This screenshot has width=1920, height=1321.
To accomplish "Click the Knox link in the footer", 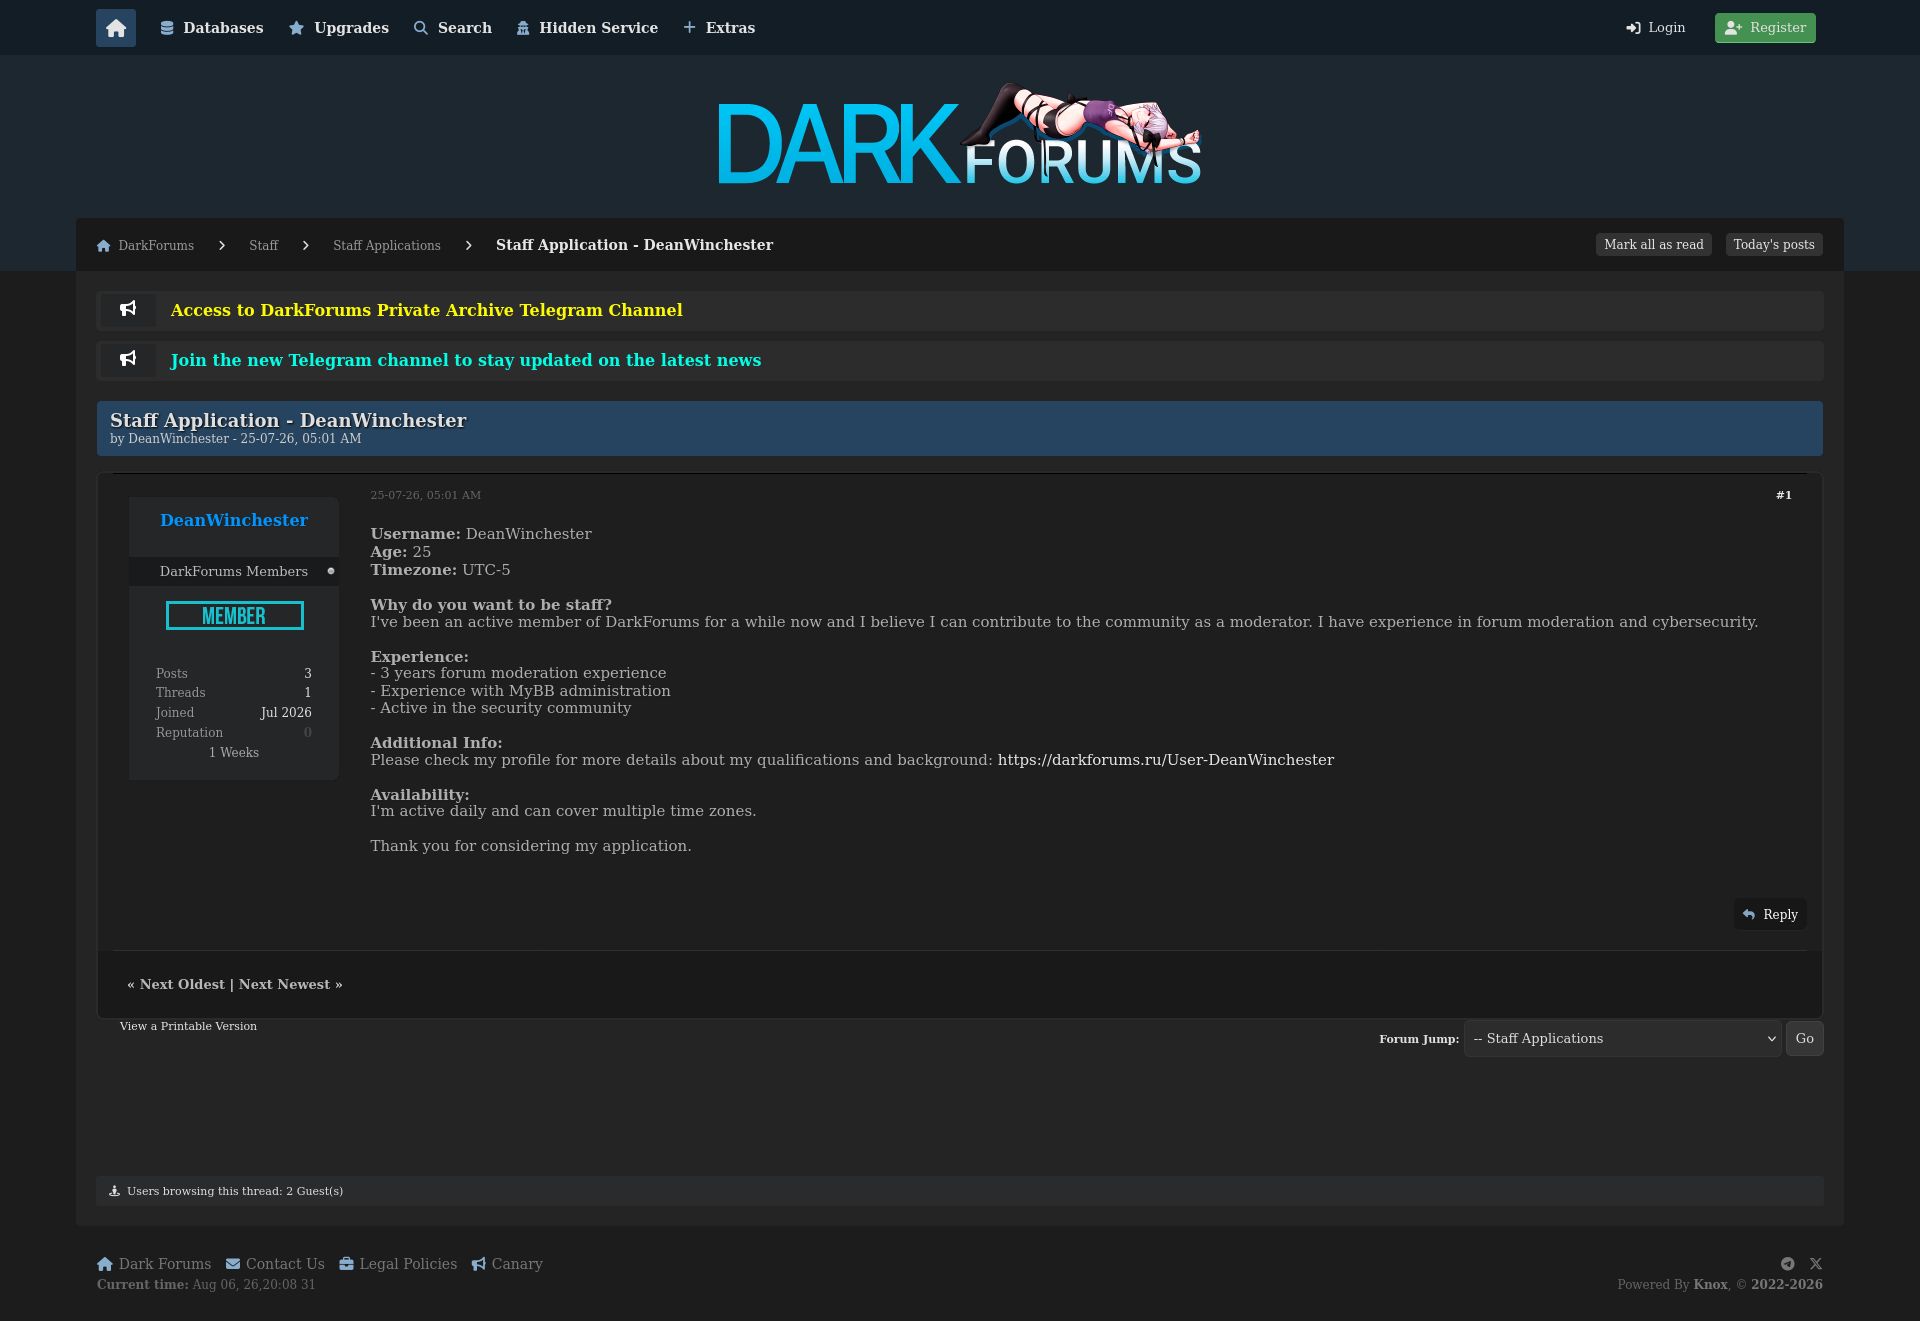I will 1710,1285.
